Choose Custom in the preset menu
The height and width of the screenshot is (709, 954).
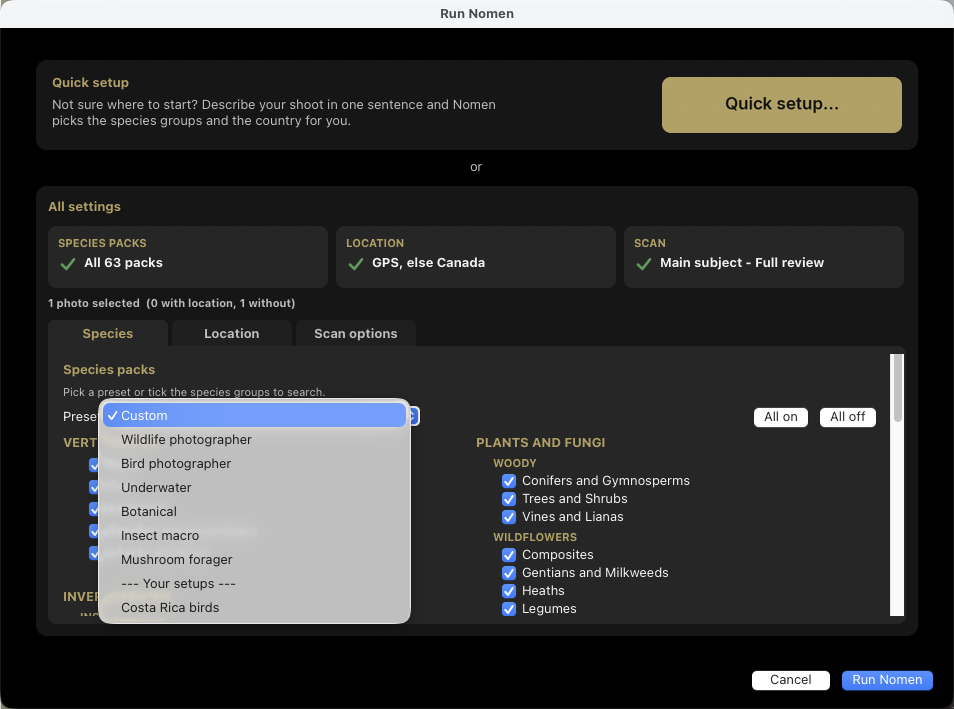(254, 416)
